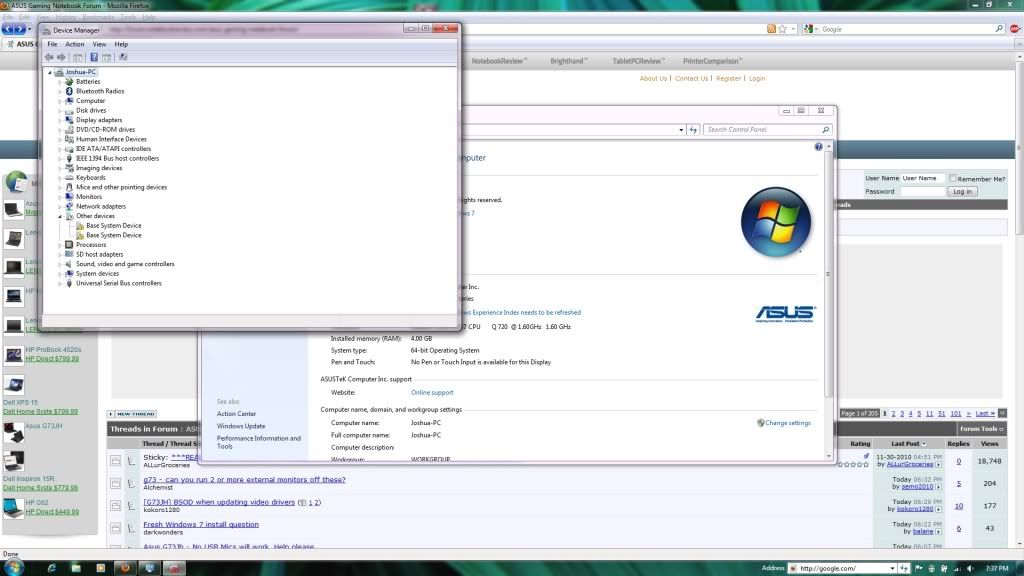This screenshot has height=576, width=1024.
Task: Open the Help menu in Device Manager
Action: click(x=121, y=44)
